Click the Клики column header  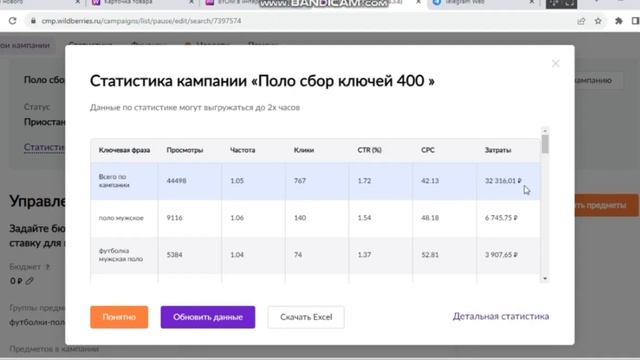tap(304, 150)
